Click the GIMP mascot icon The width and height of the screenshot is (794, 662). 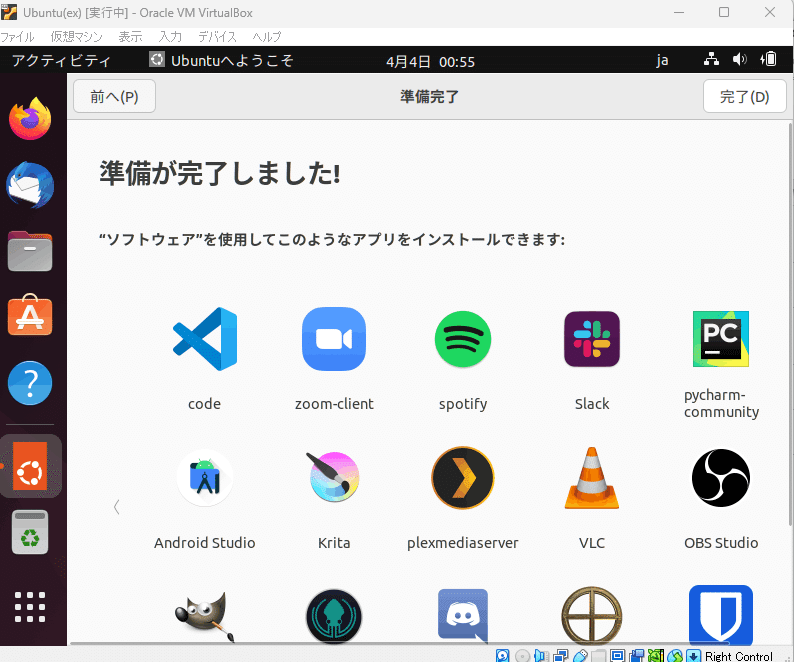(205, 616)
